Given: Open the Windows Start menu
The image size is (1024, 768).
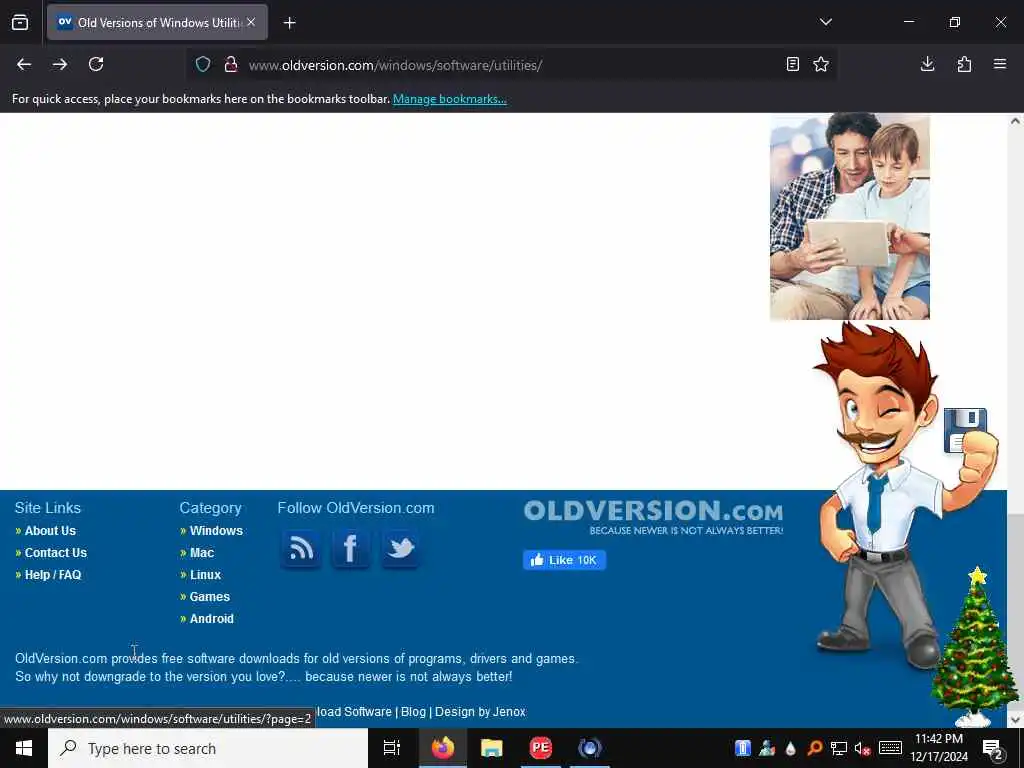Looking at the screenshot, I should pyautogui.click(x=24, y=748).
